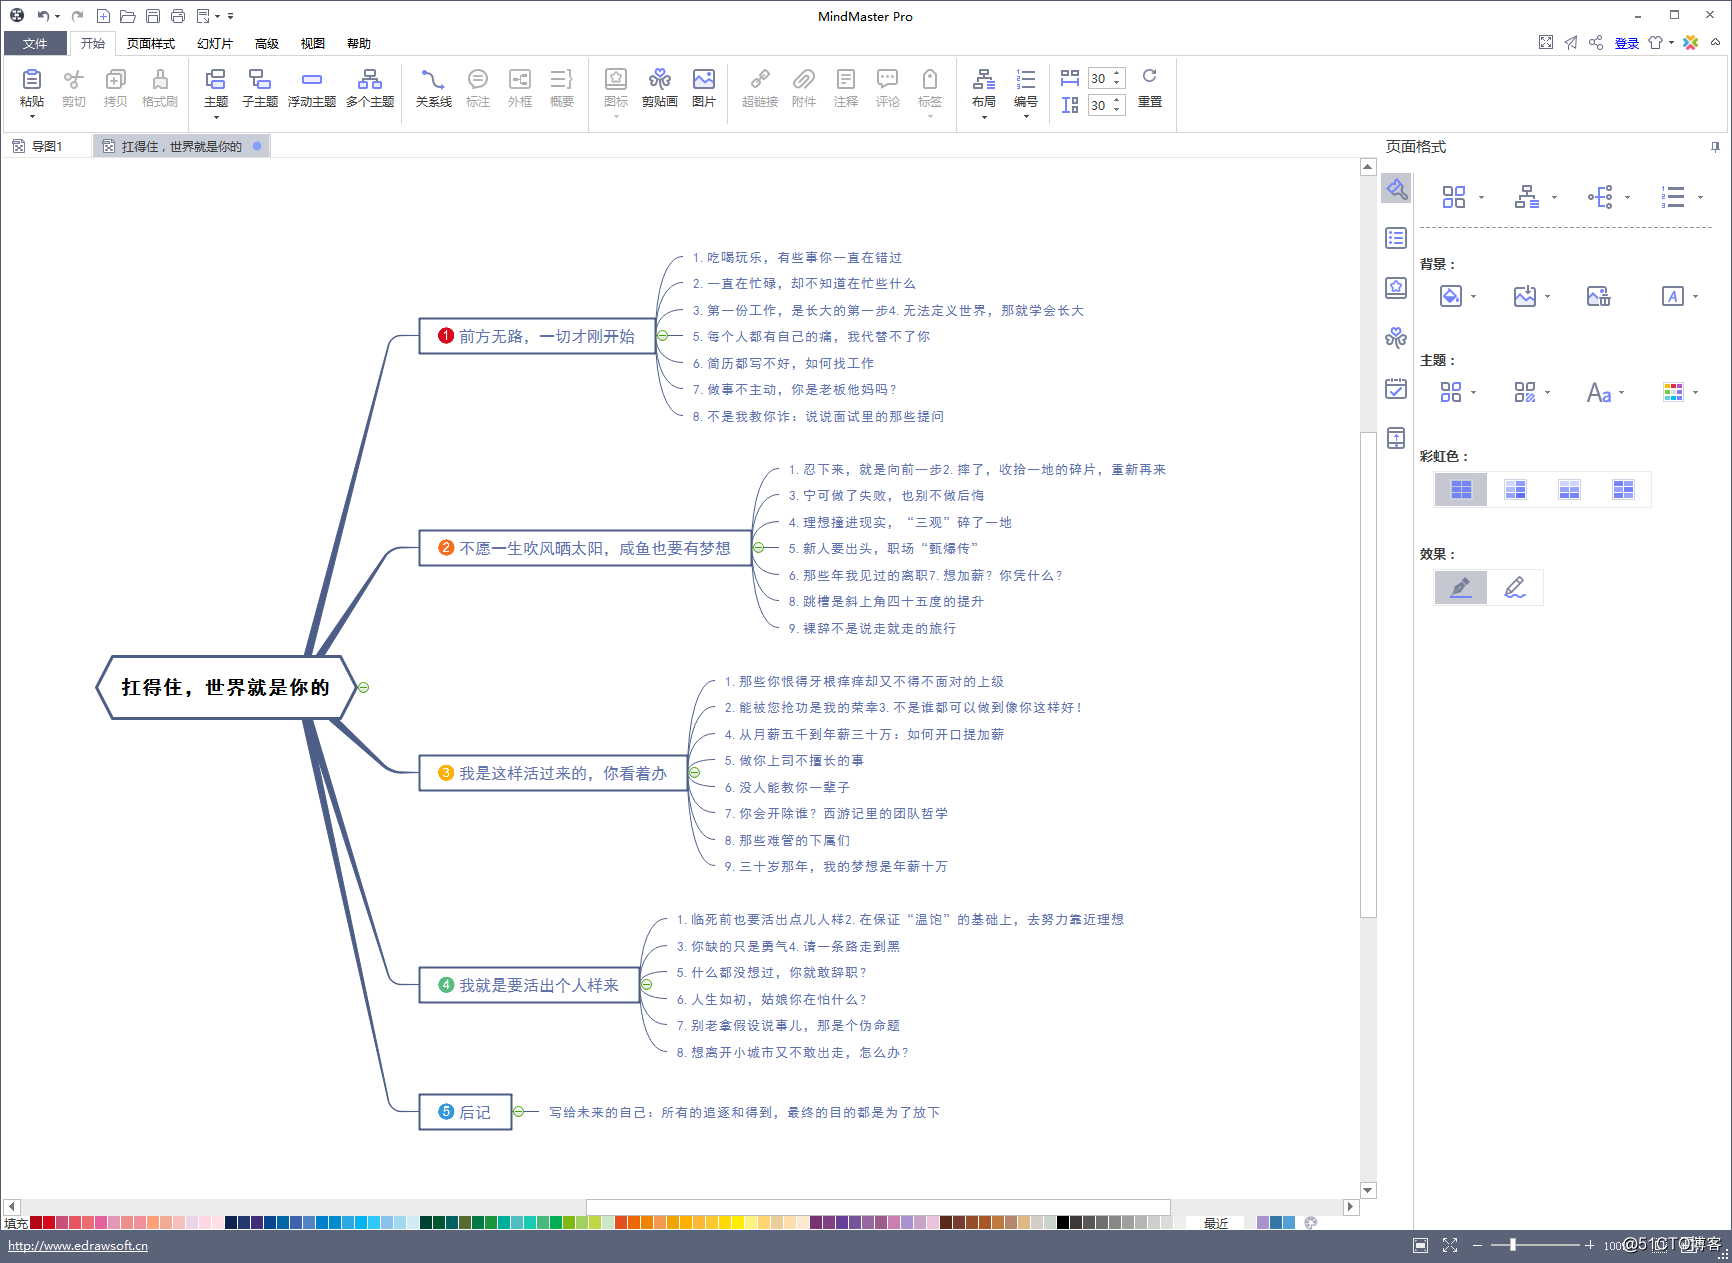This screenshot has height=1263, width=1732.
Task: Click the share icon at top right
Action: click(x=1596, y=42)
